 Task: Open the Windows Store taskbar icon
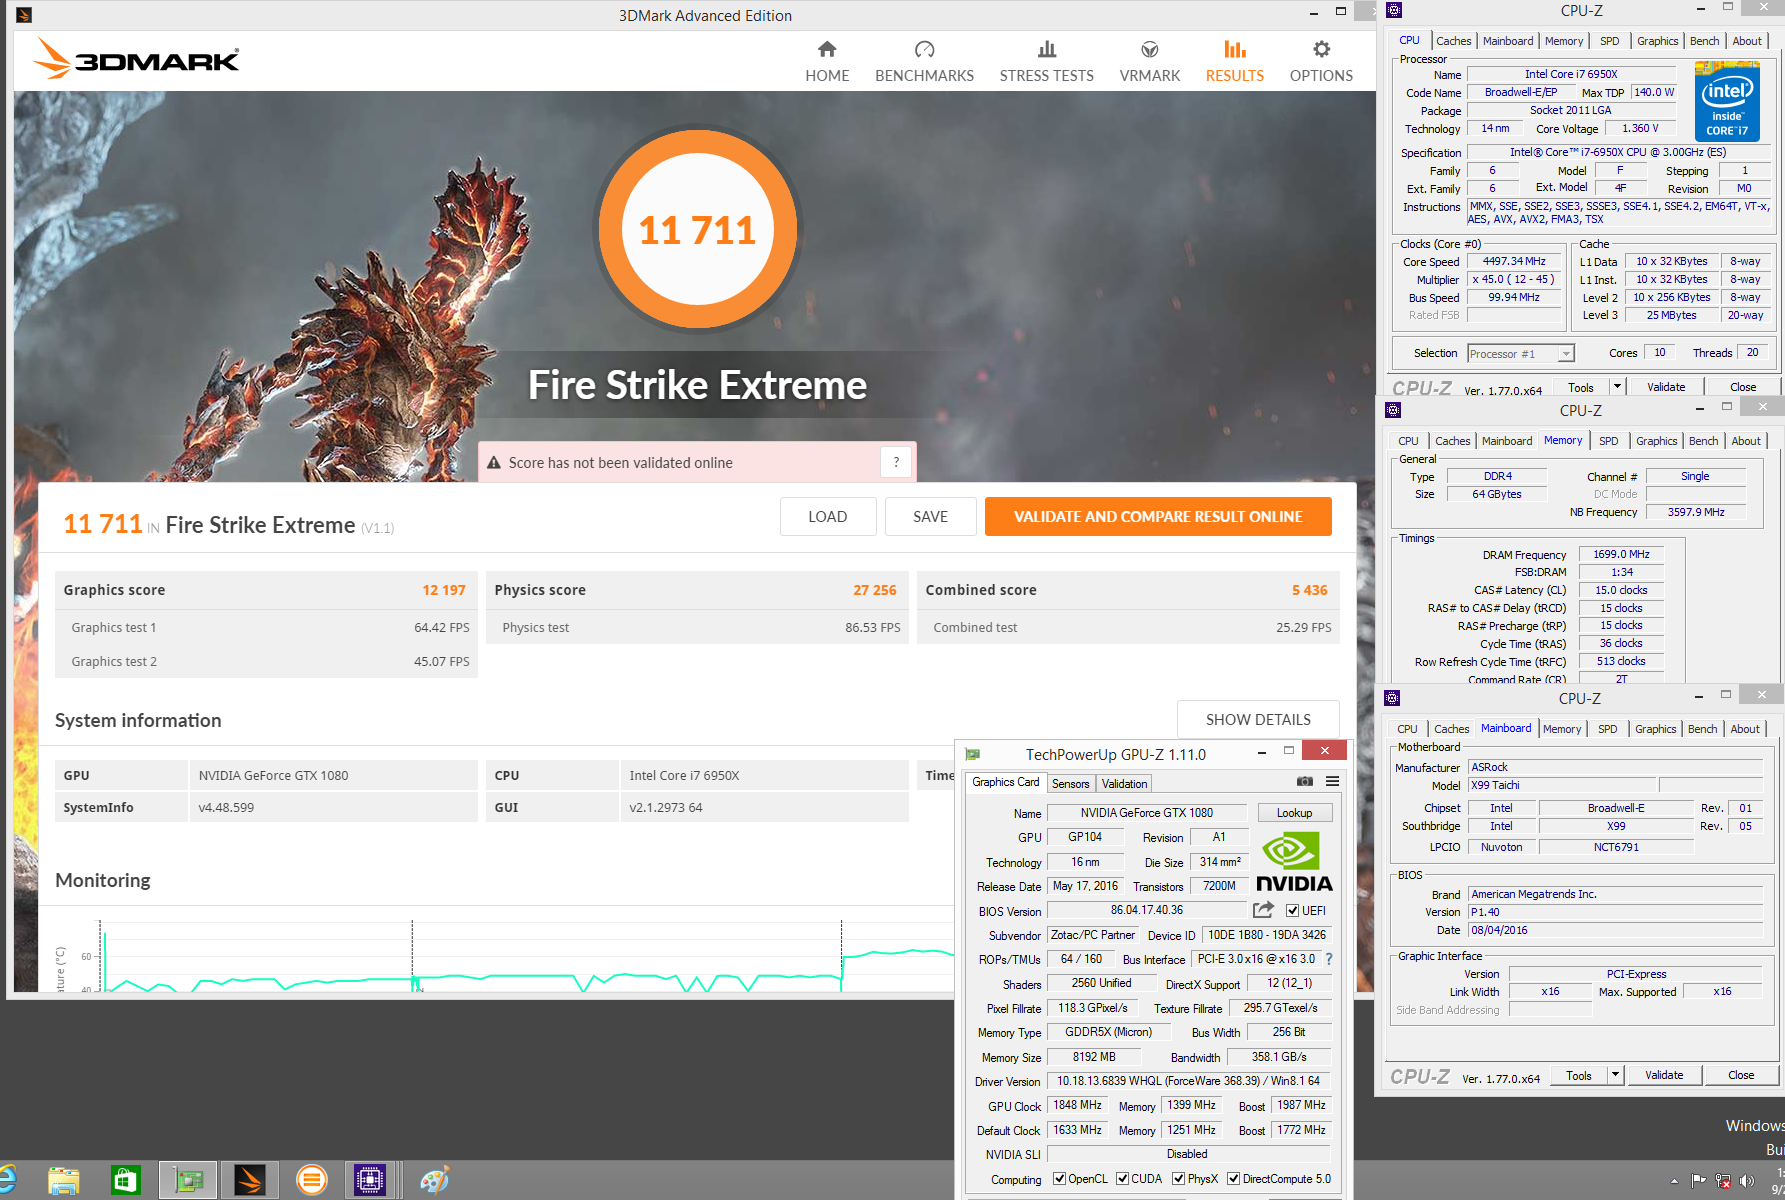click(125, 1180)
